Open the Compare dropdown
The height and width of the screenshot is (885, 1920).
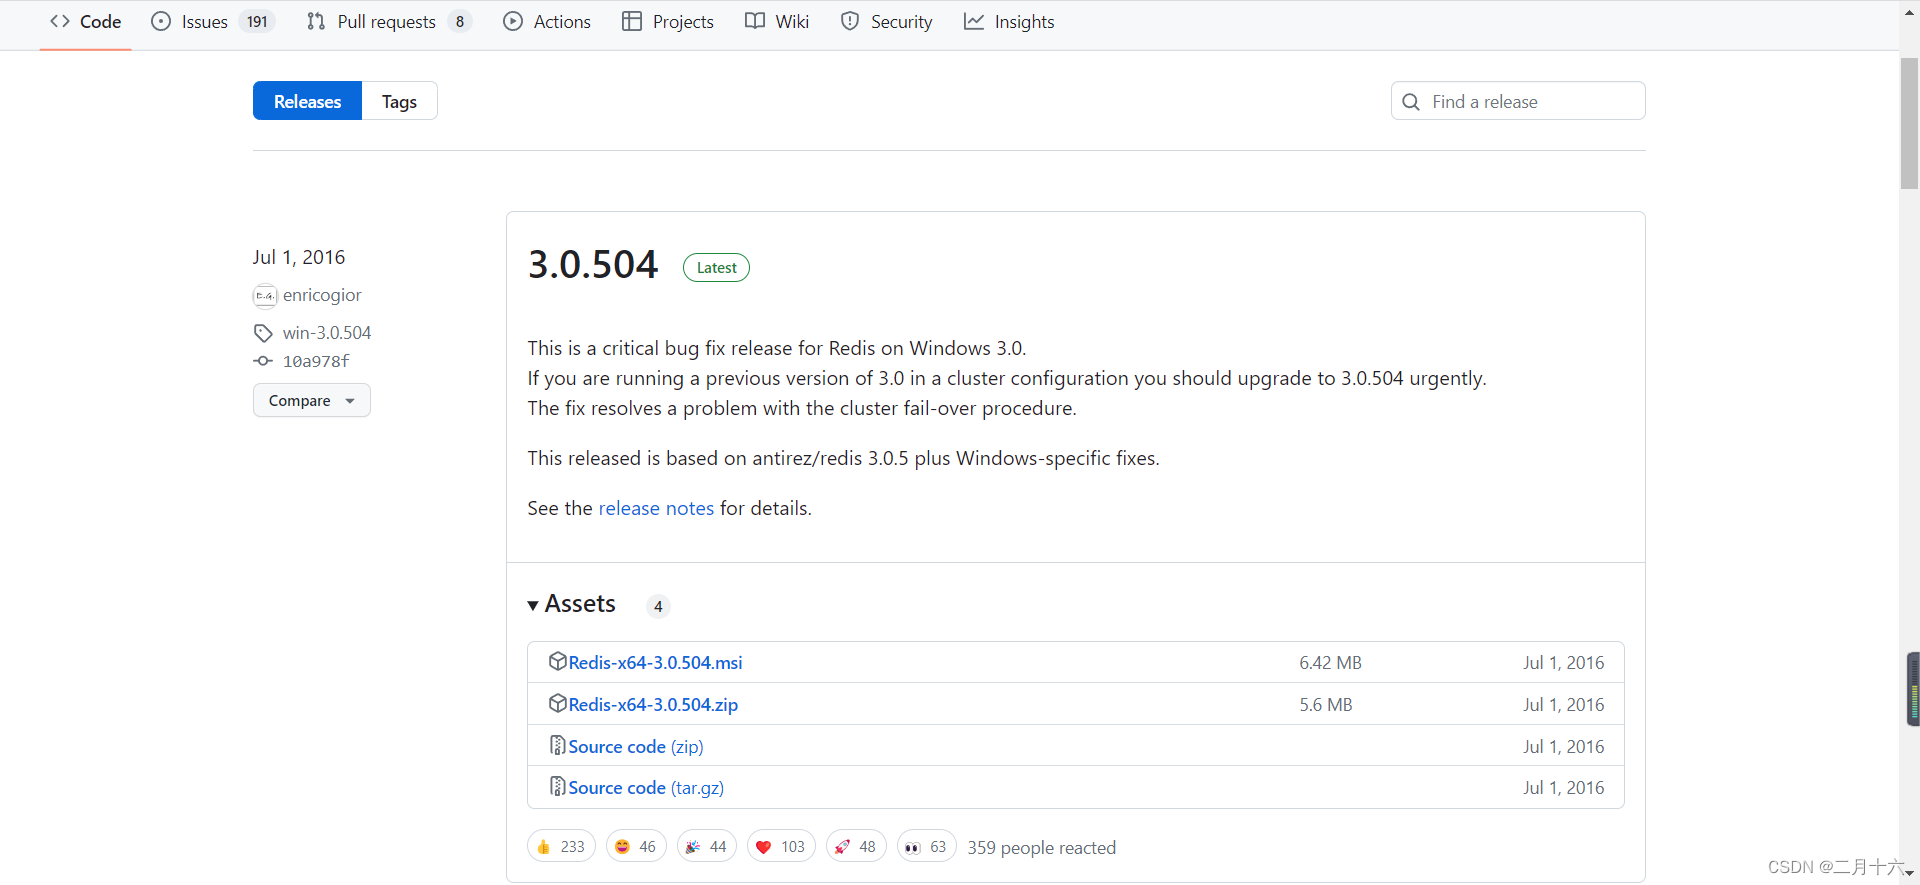tap(311, 400)
